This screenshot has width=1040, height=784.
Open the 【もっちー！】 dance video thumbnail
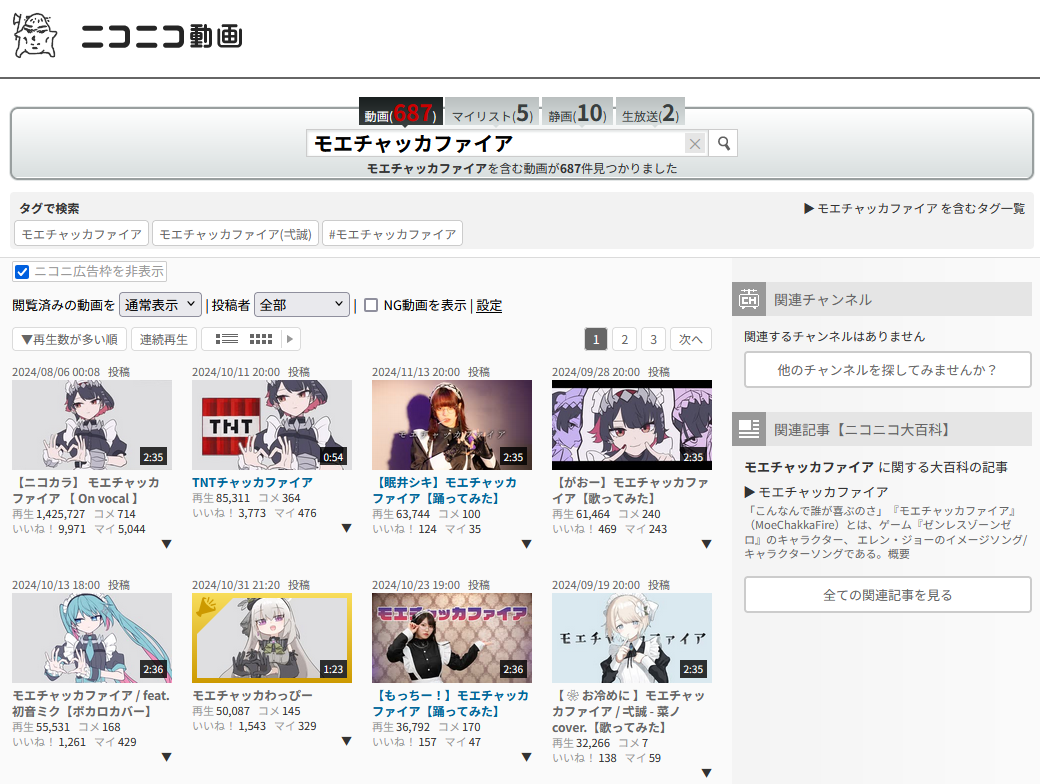452,637
